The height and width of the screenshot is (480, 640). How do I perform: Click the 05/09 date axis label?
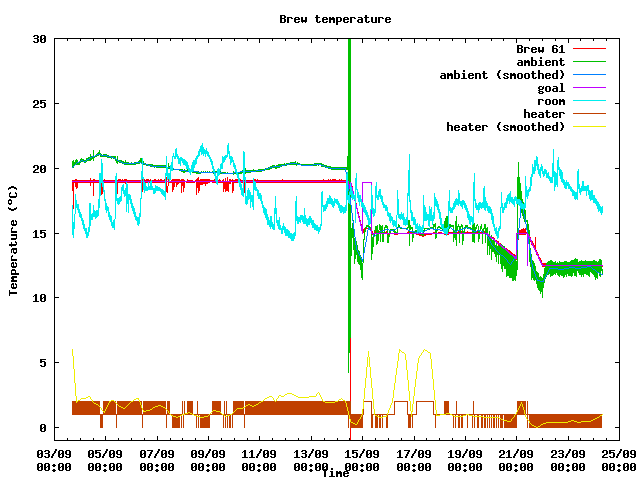(105, 454)
